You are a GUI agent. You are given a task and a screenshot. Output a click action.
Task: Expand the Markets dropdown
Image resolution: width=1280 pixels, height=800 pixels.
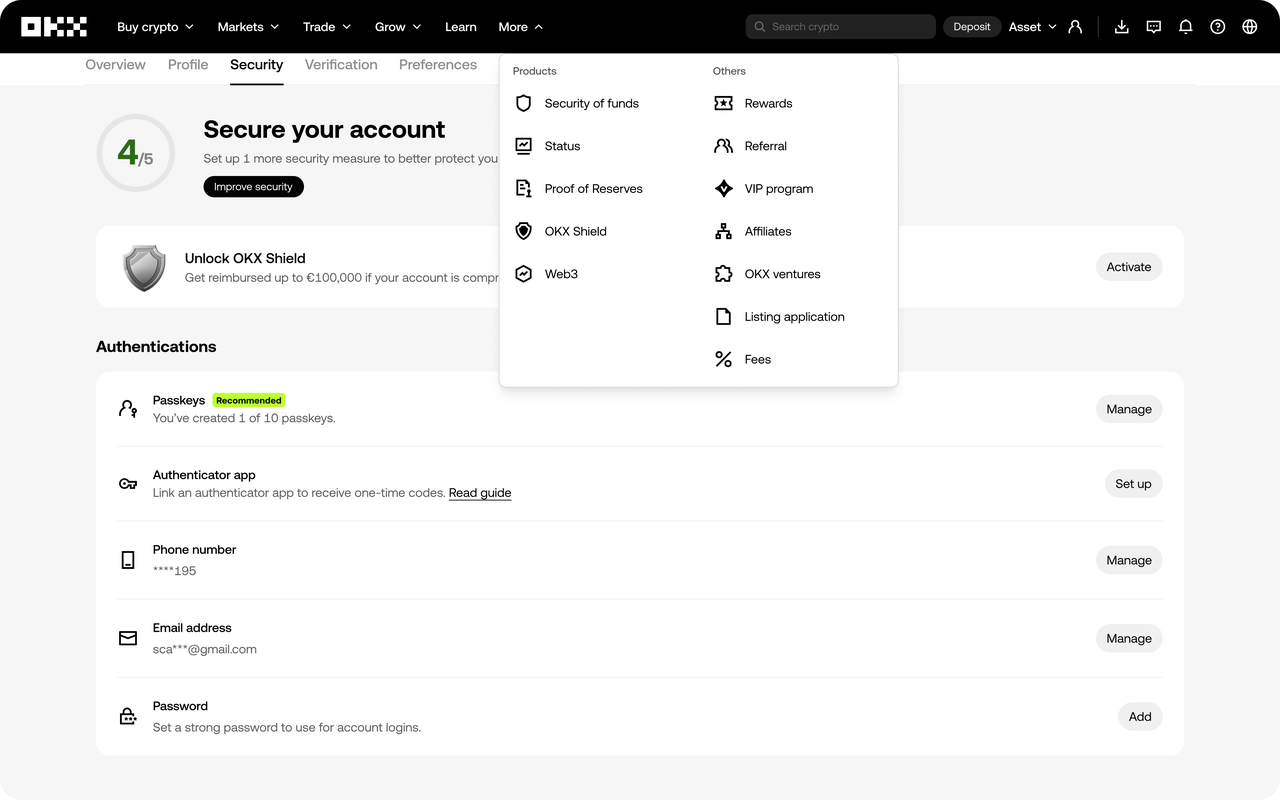249,27
